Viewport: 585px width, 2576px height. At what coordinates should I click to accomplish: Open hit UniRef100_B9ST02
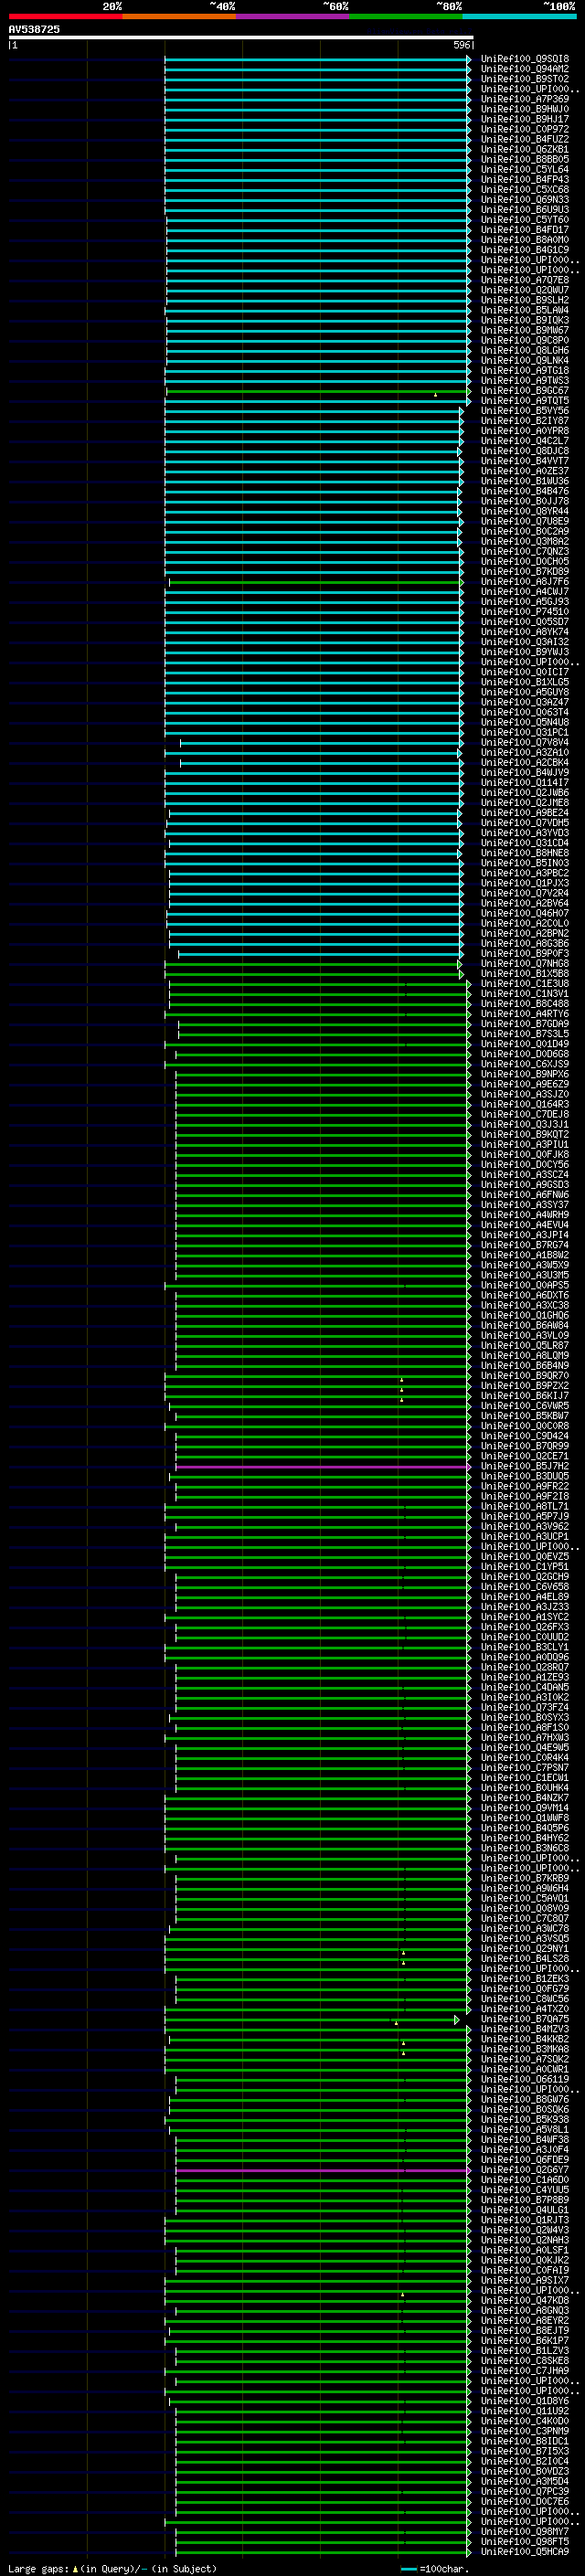tap(525, 79)
